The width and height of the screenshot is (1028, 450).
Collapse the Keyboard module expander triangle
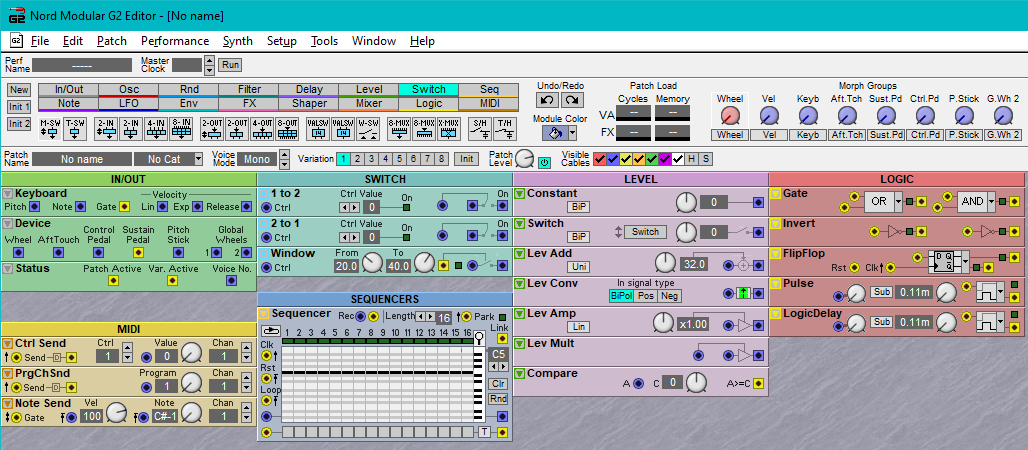coord(8,193)
